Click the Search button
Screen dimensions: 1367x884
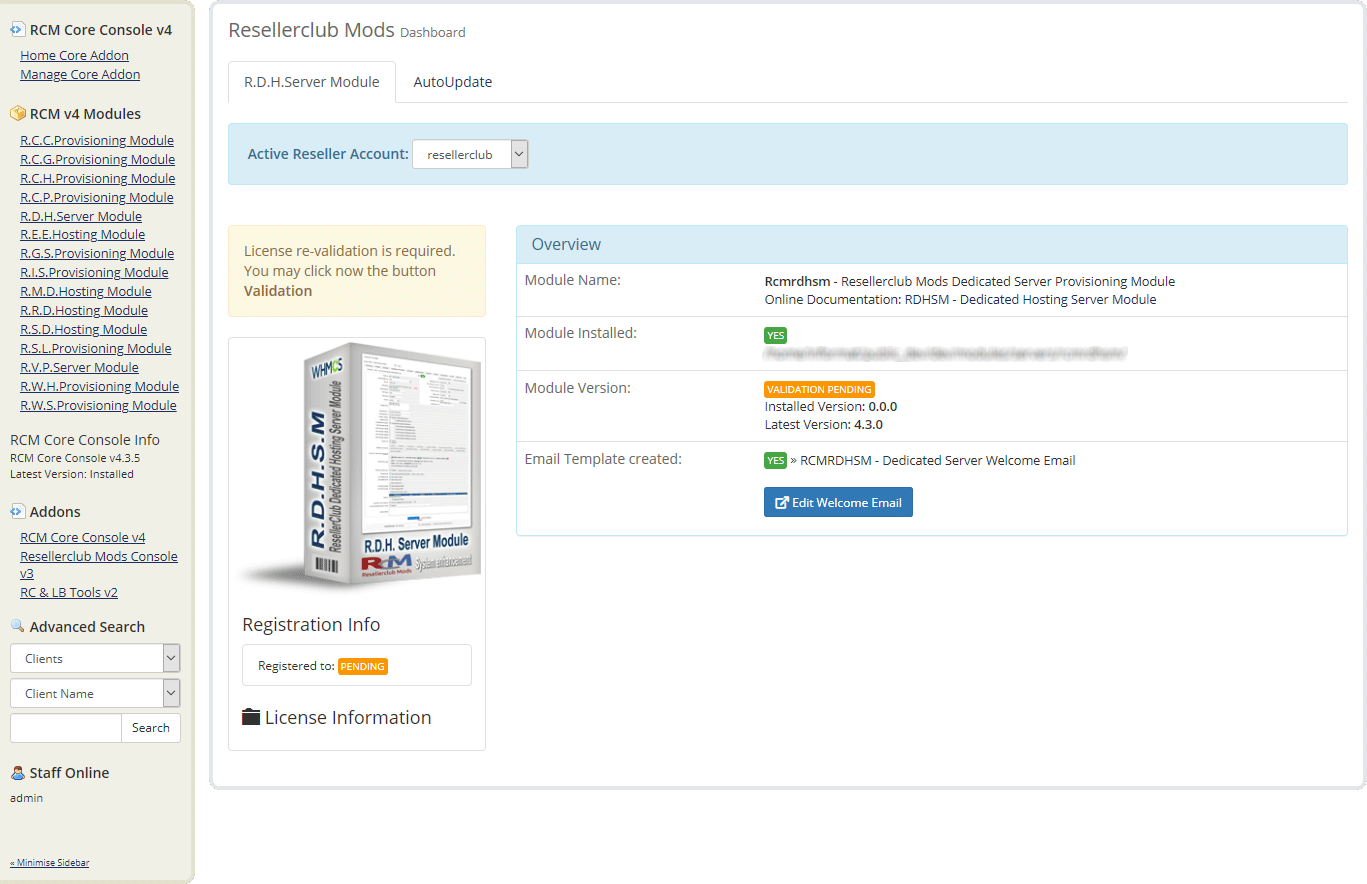(151, 728)
